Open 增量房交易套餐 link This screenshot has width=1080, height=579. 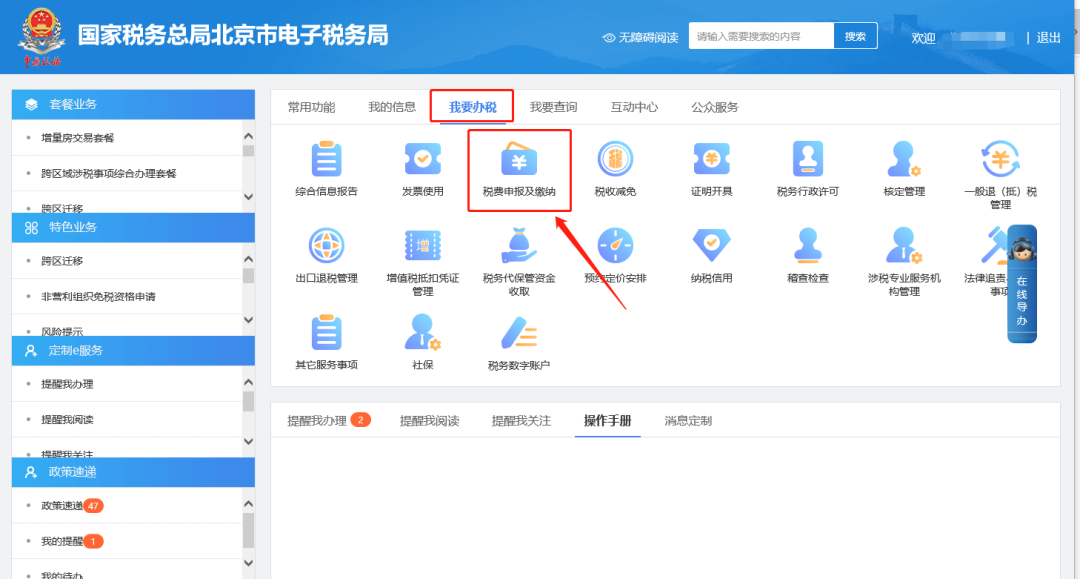click(77, 138)
